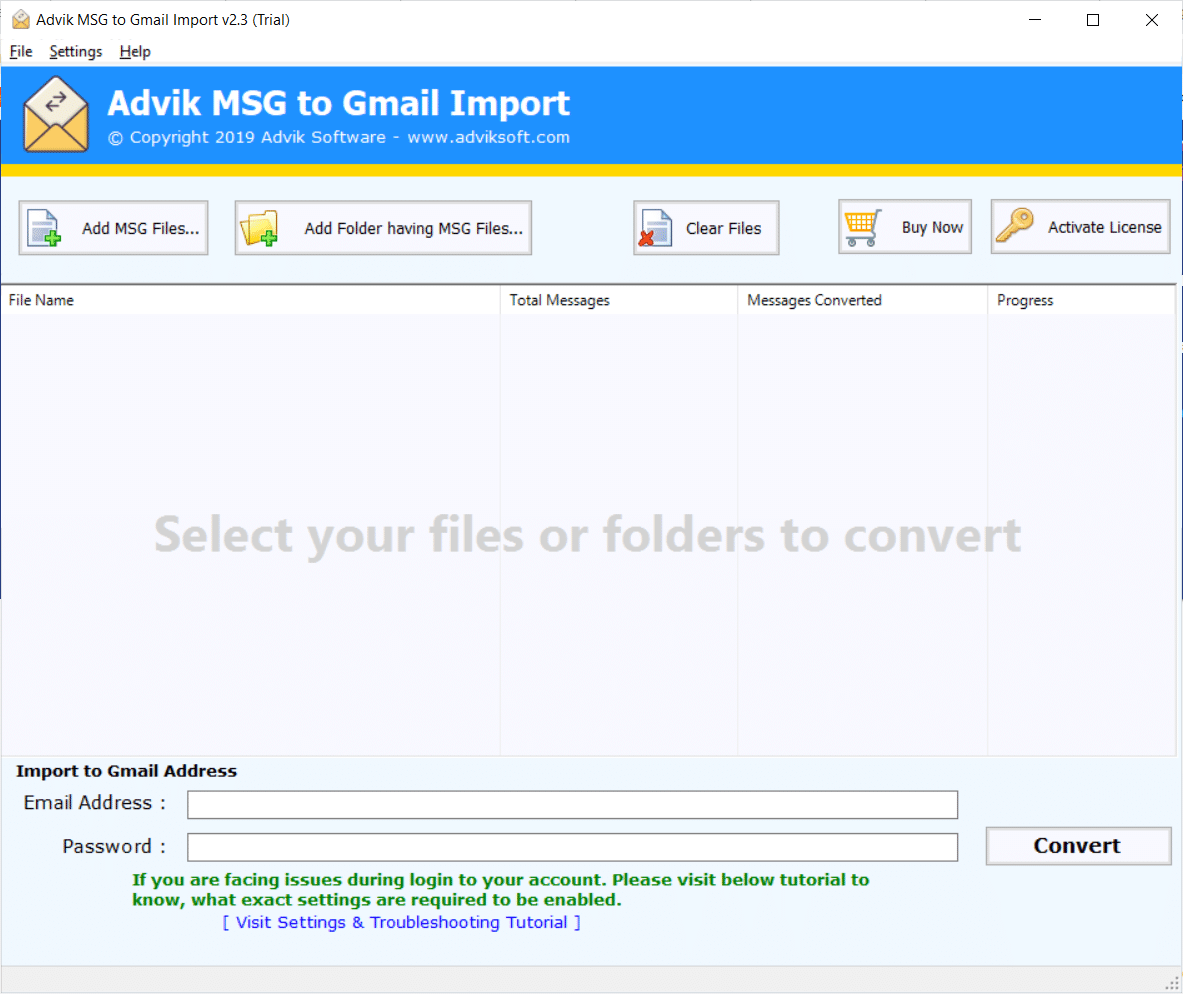1183x994 pixels.
Task: Focus the Email Address input field
Action: point(573,805)
